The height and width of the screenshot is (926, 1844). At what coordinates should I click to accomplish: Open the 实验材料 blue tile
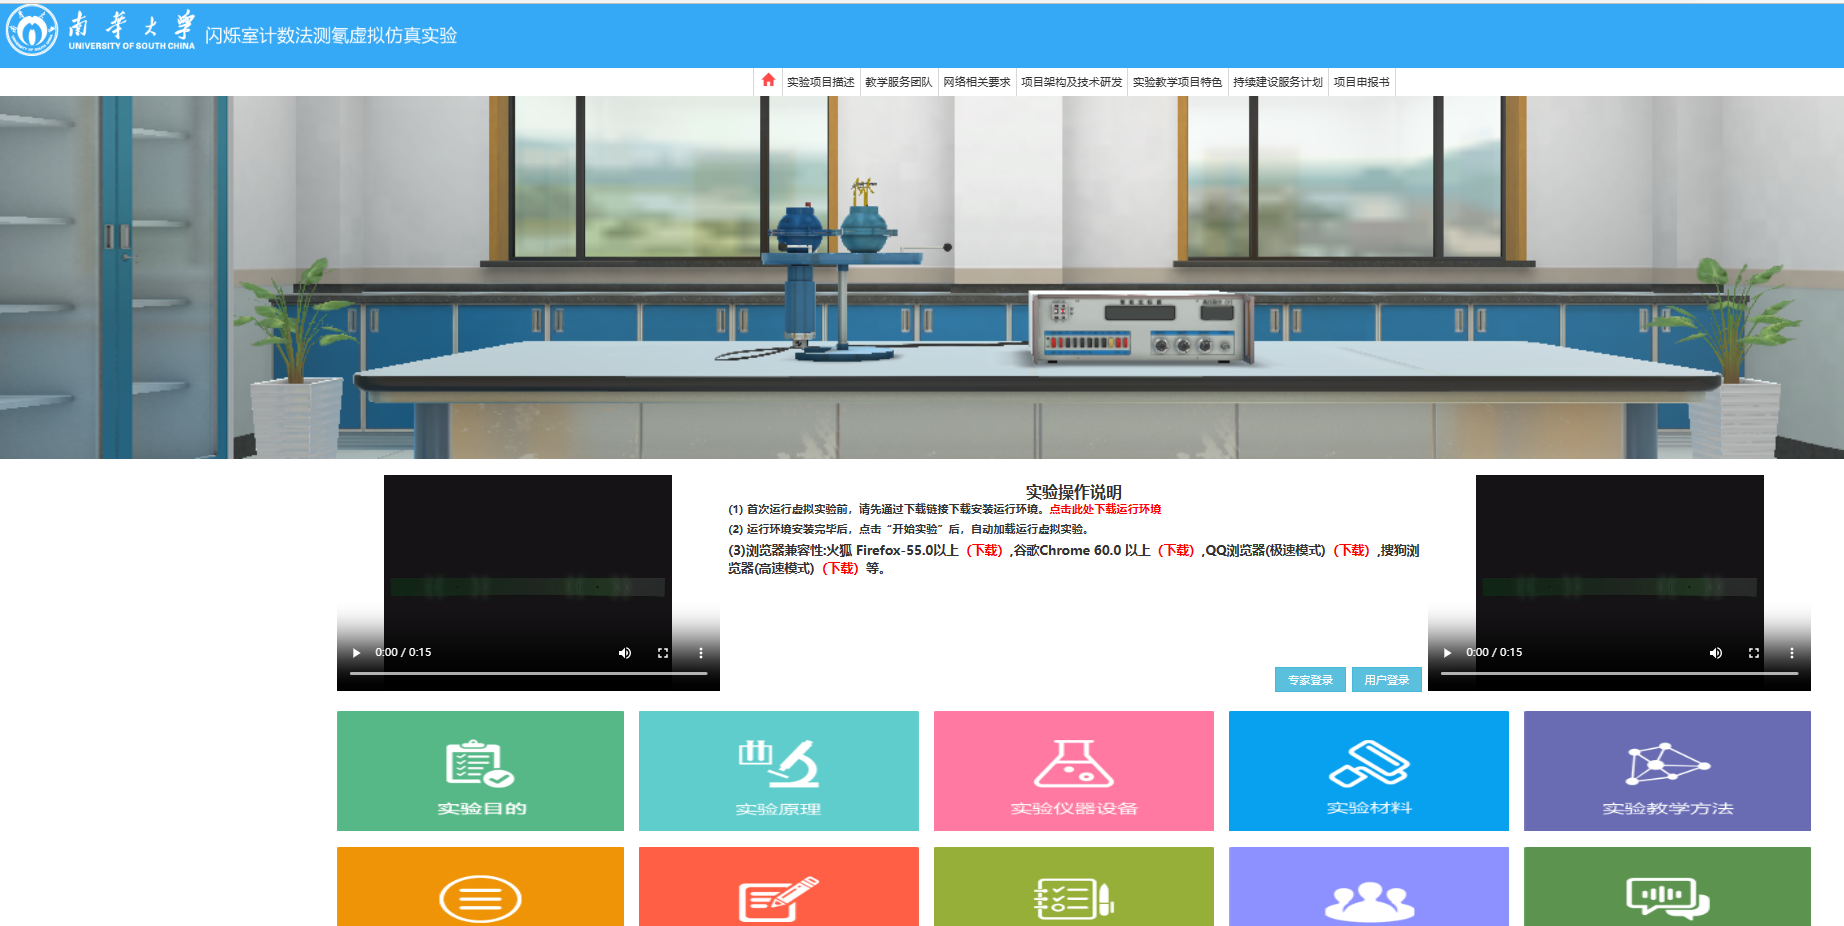pos(1368,771)
